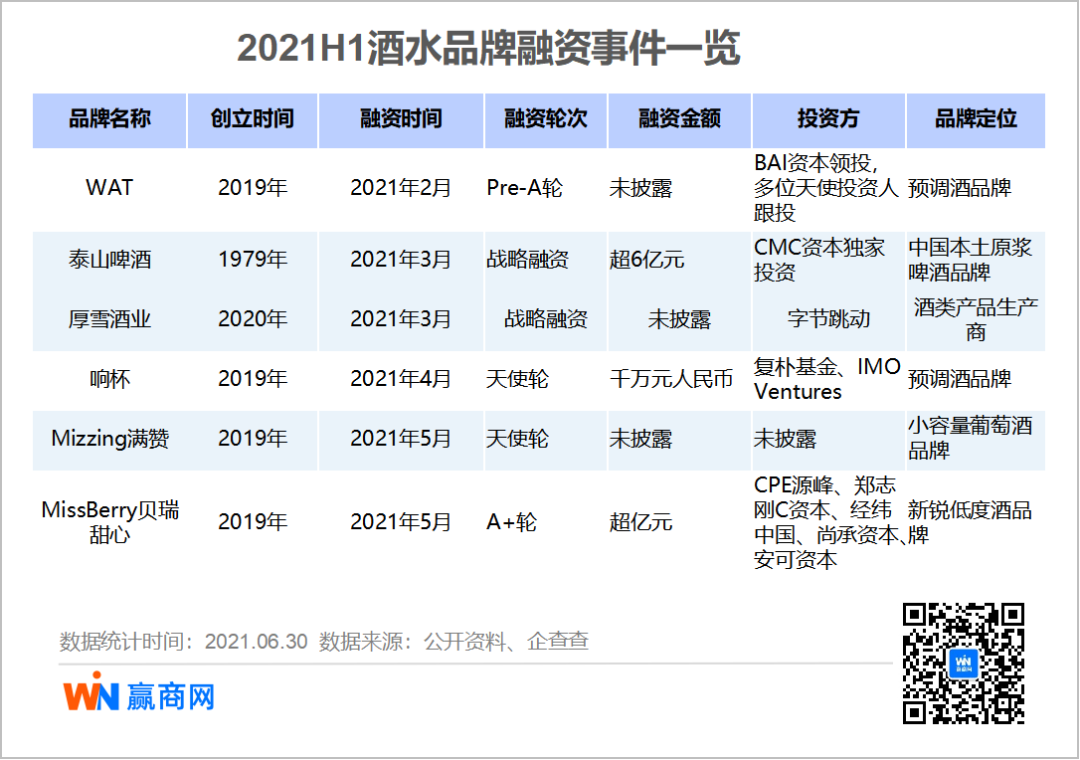Click the "1979年" founding year
This screenshot has height=760, width=1080.
click(x=252, y=259)
